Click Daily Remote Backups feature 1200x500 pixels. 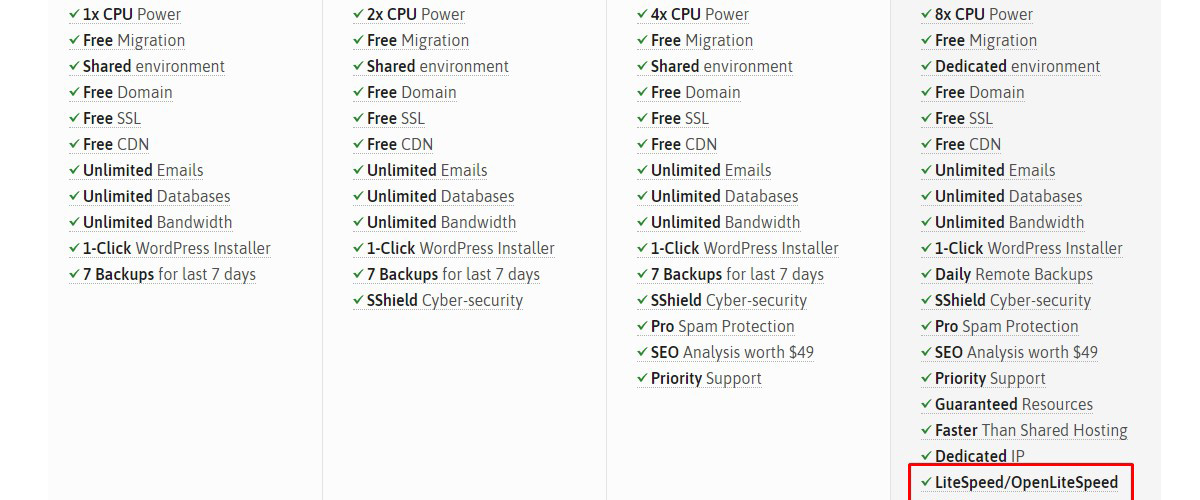(1013, 274)
